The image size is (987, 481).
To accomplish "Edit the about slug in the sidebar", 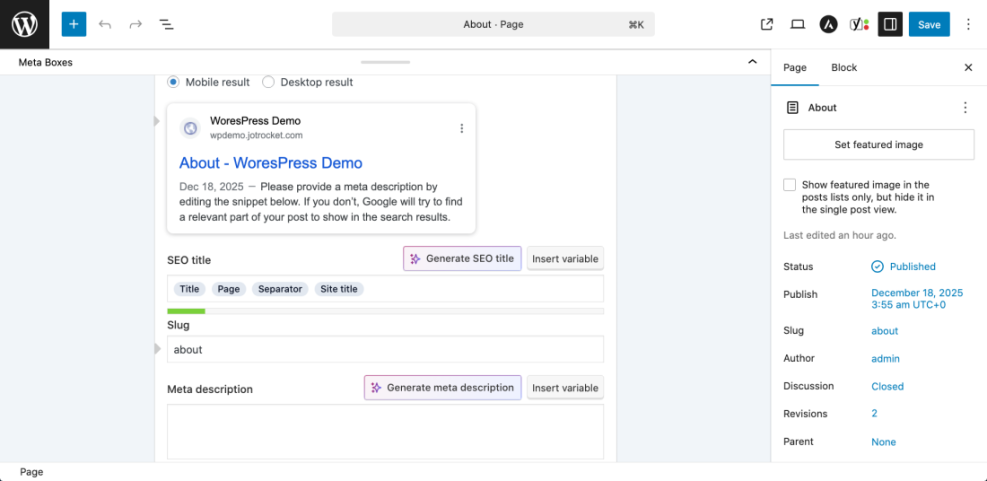I will pyautogui.click(x=884, y=331).
